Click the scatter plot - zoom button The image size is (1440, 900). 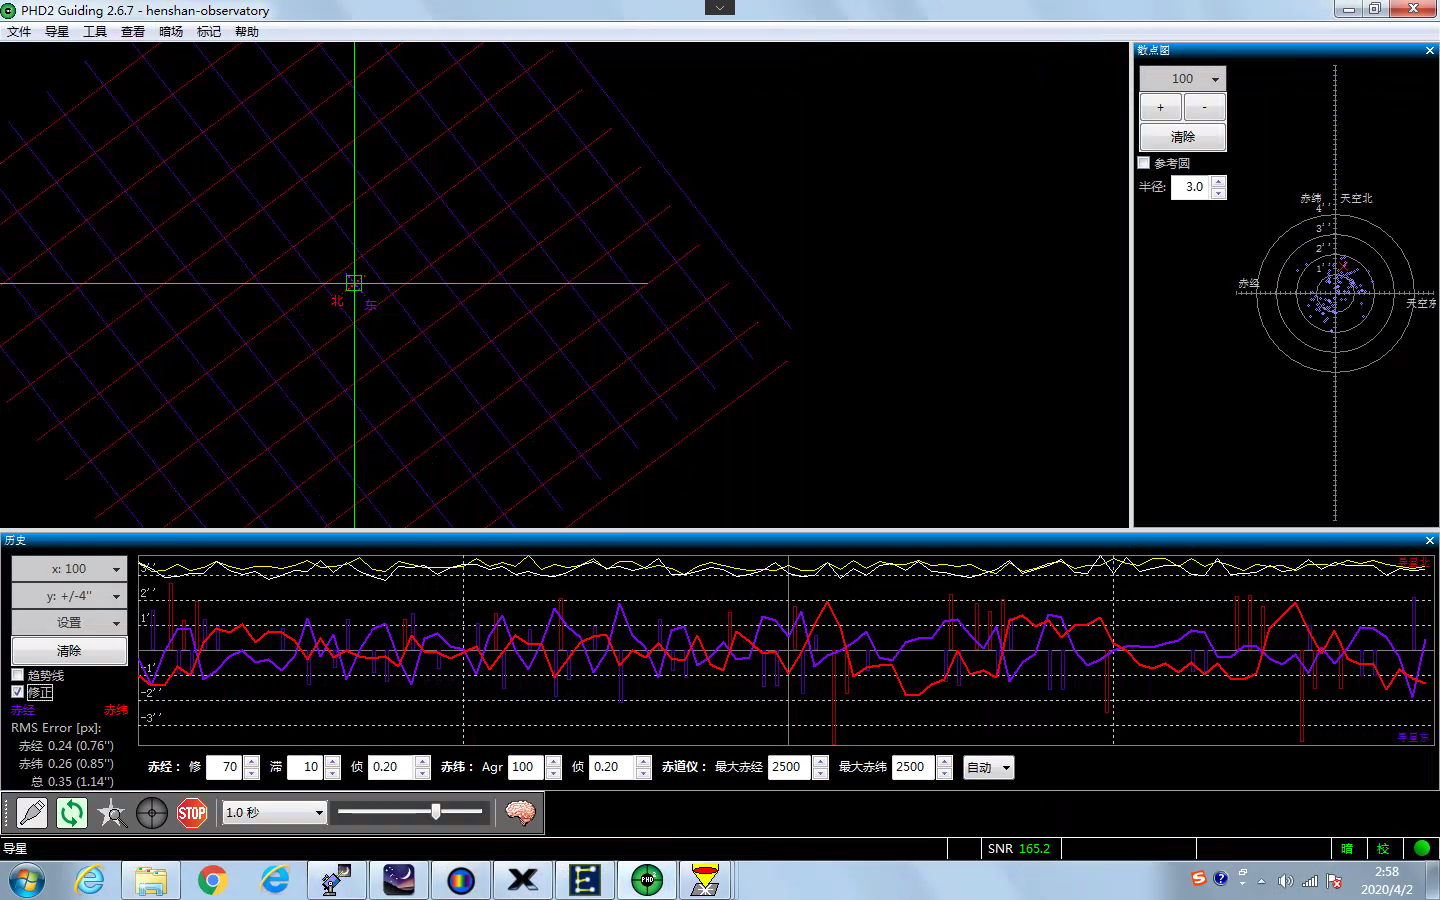[x=1205, y=107]
